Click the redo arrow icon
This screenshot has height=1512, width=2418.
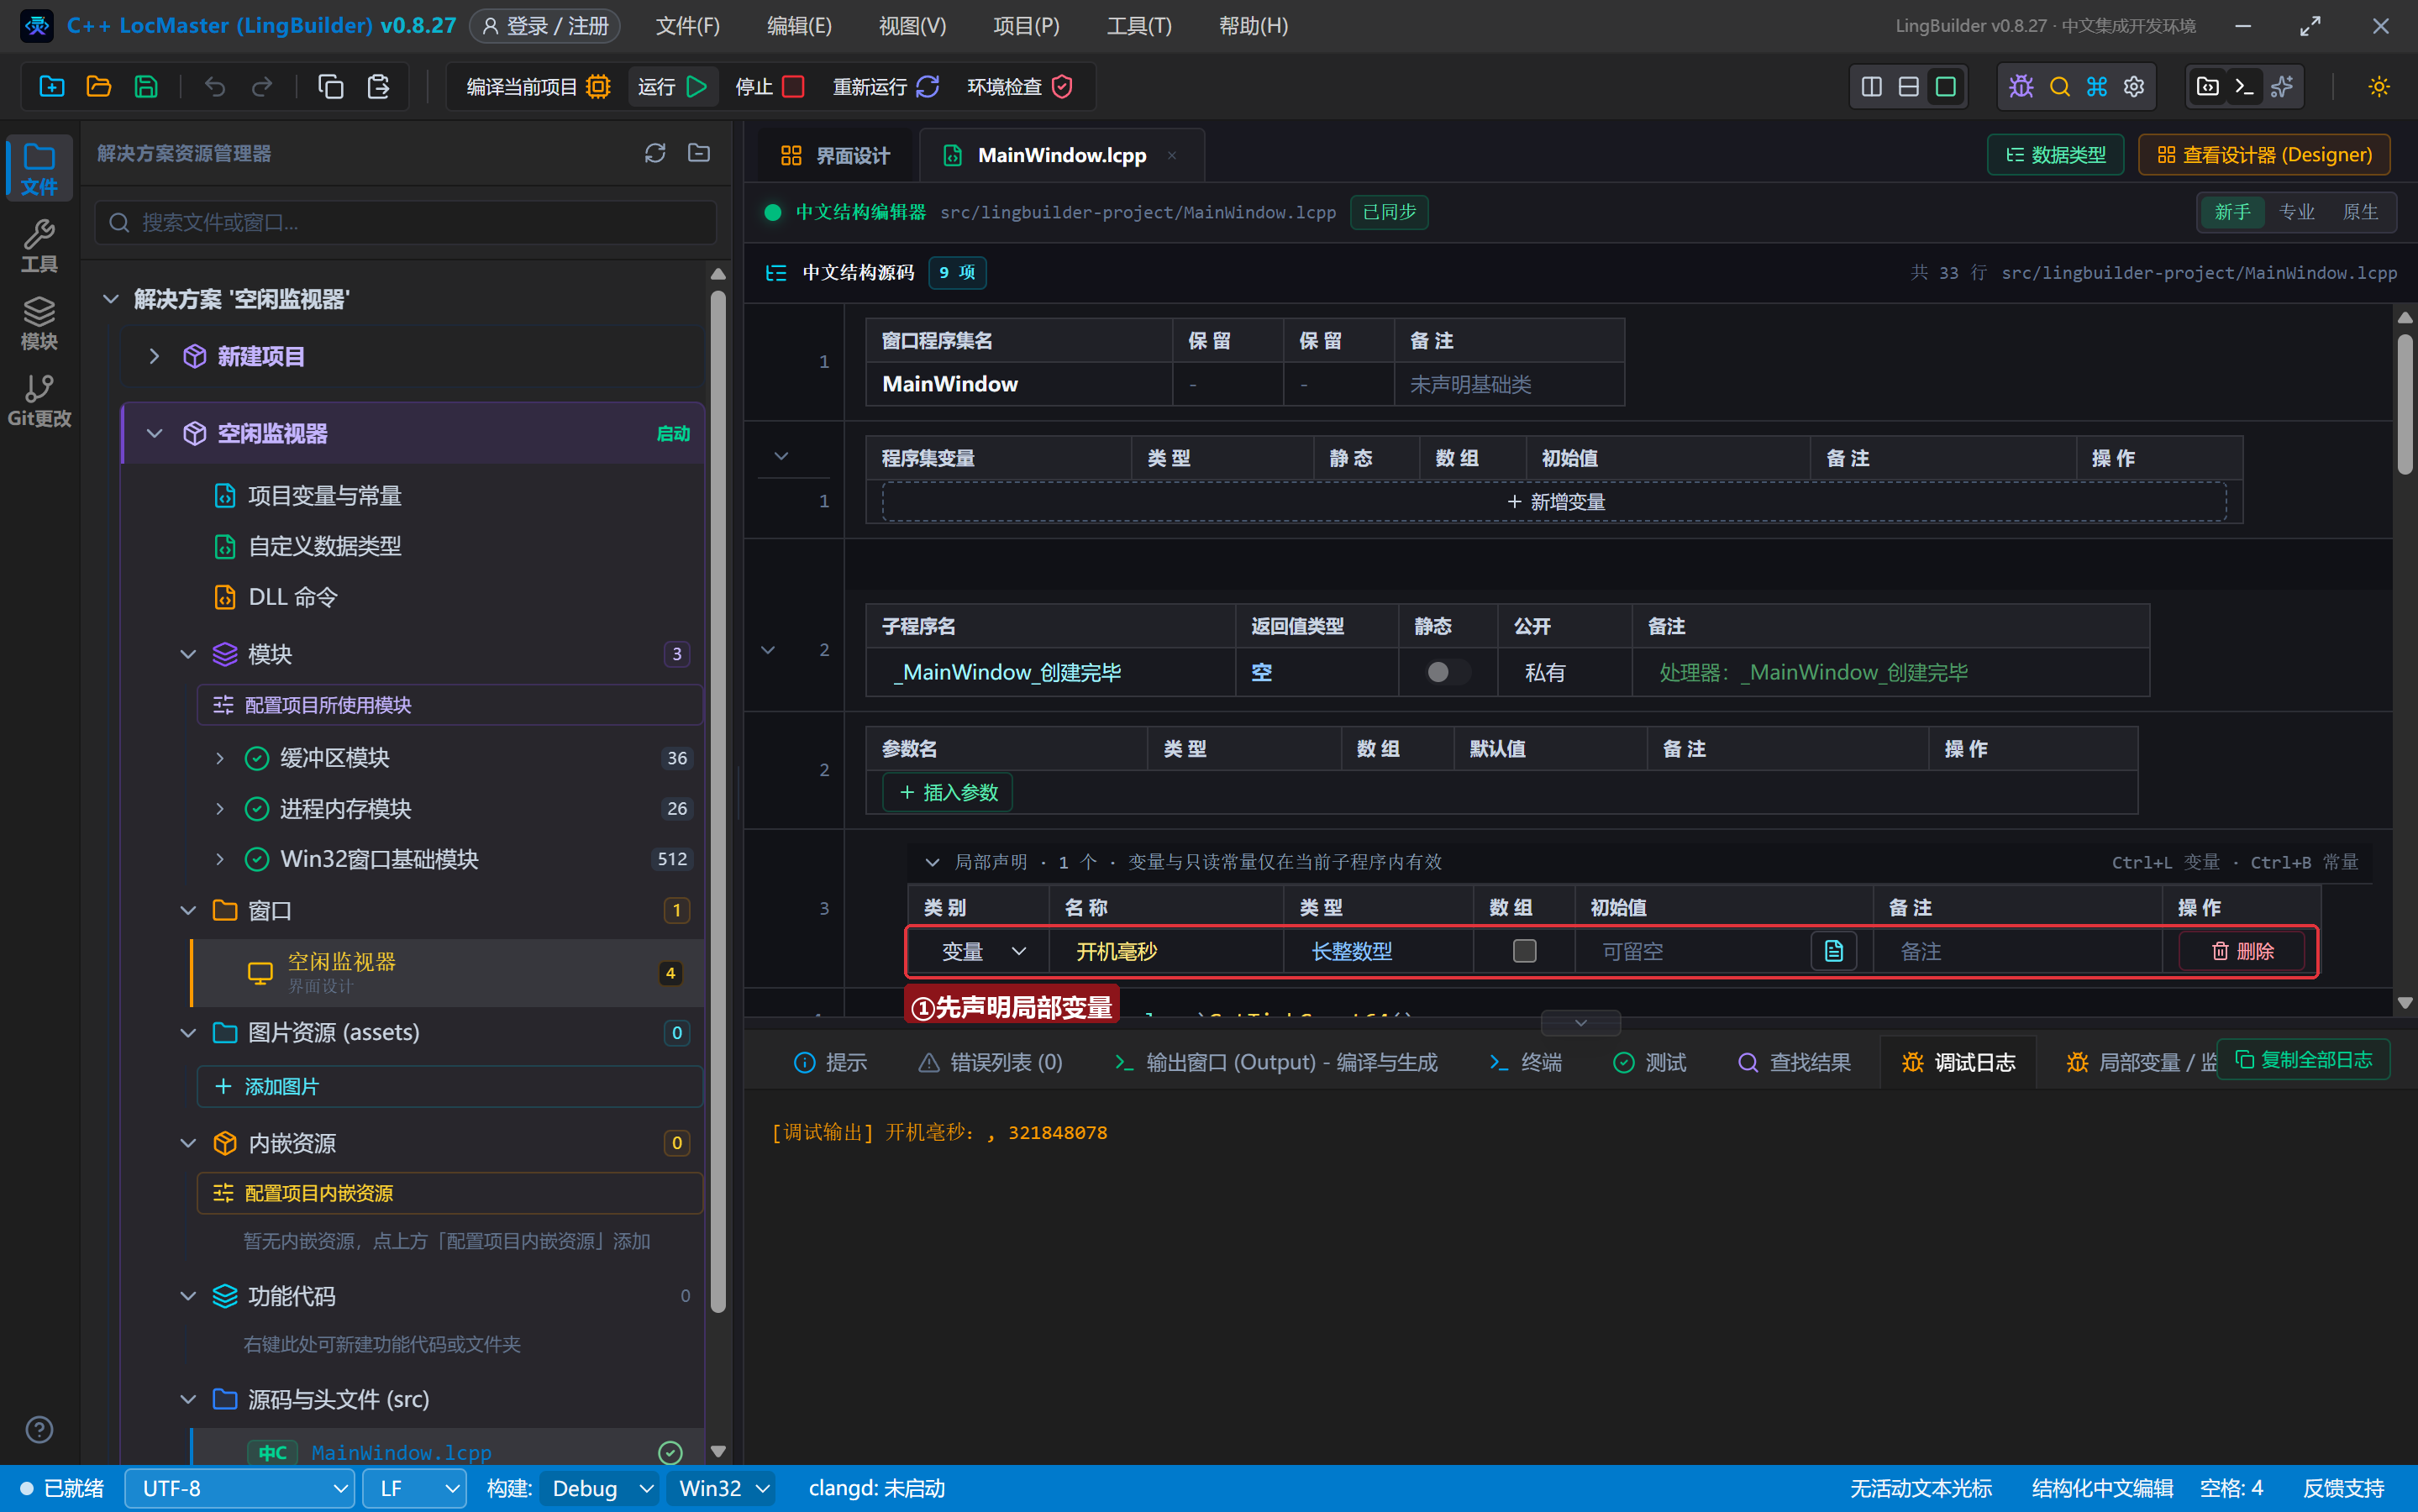(262, 87)
